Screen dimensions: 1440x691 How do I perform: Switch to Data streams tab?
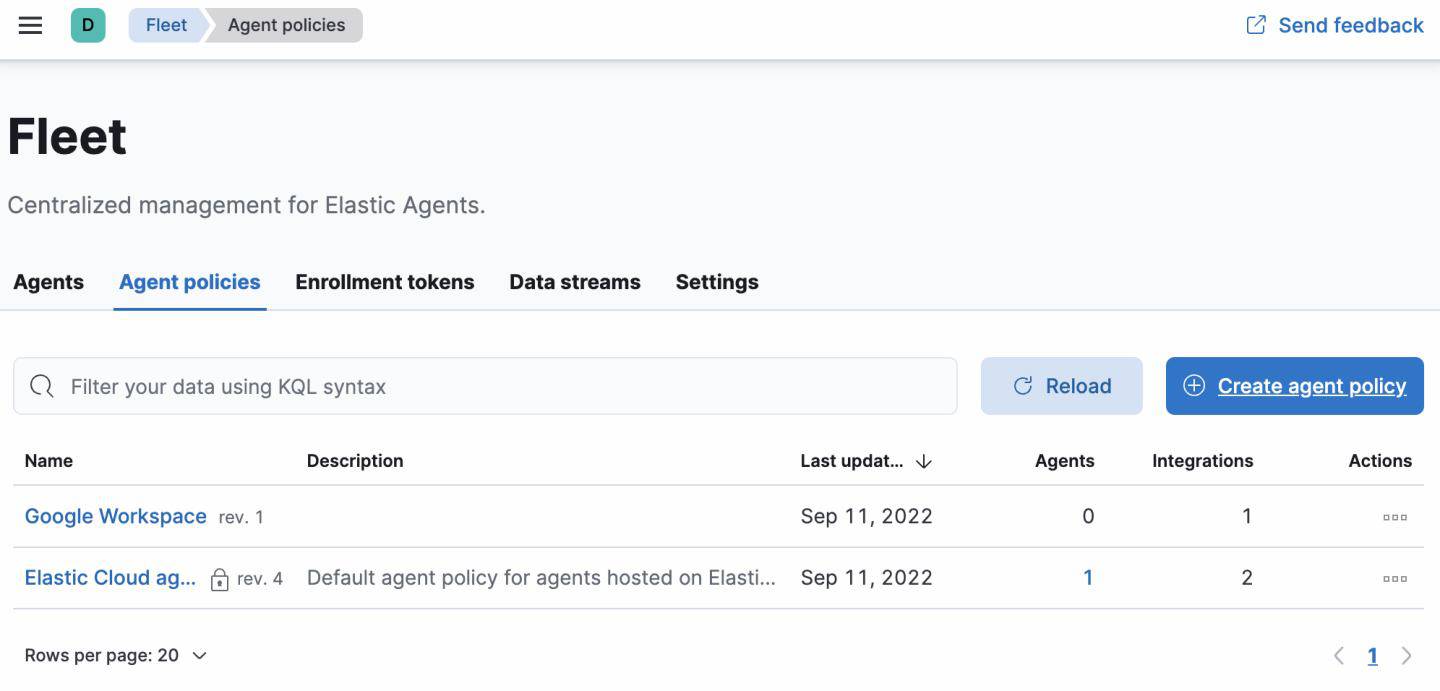[x=574, y=282]
